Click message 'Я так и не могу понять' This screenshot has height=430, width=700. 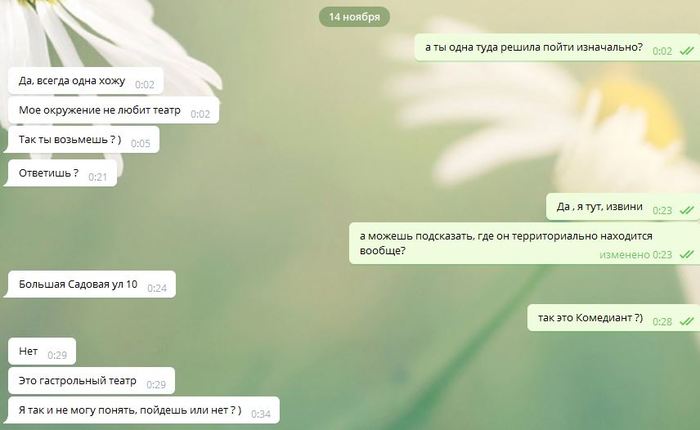click(x=142, y=410)
